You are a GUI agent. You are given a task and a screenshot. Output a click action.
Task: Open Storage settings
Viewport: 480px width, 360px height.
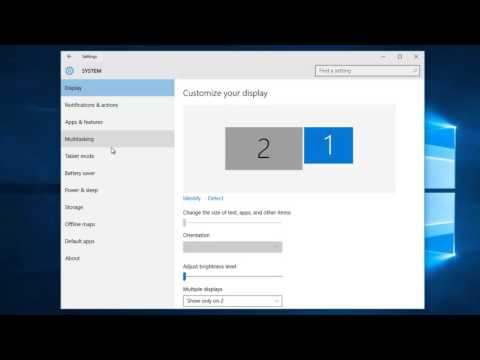117,207
